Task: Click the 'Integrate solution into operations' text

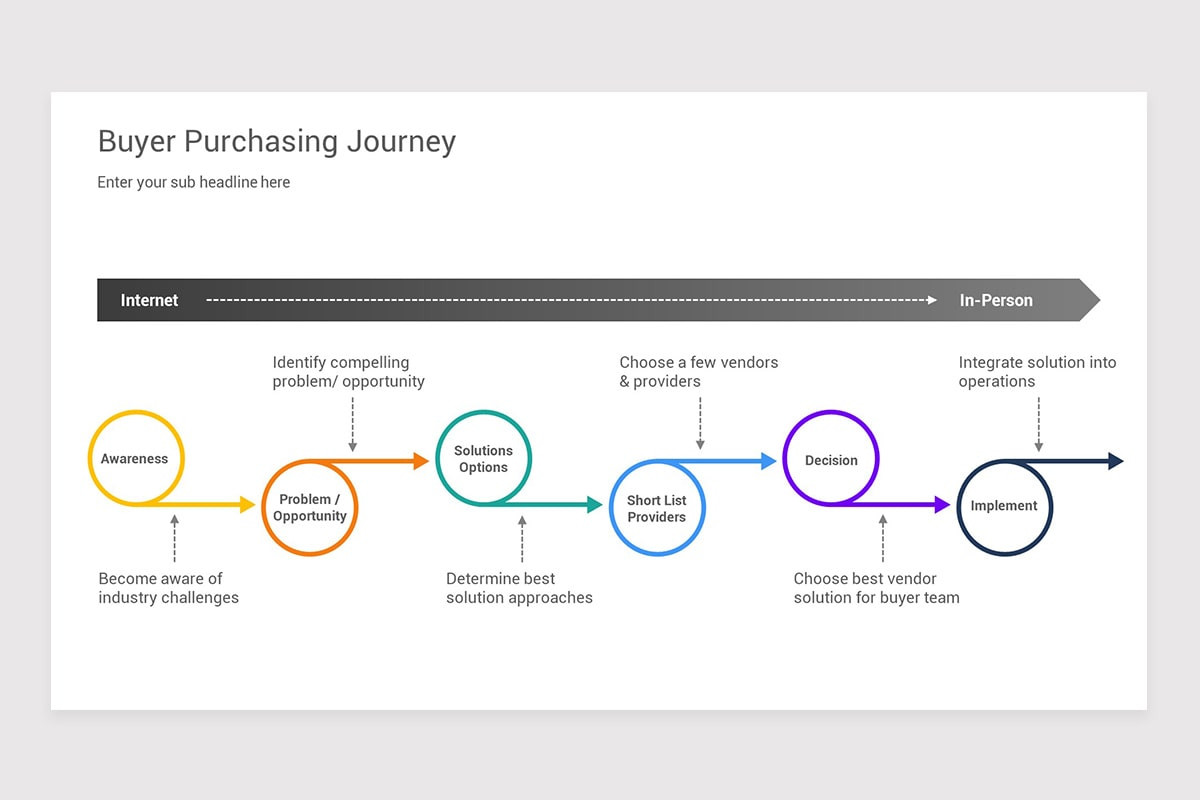Action: 1038,372
